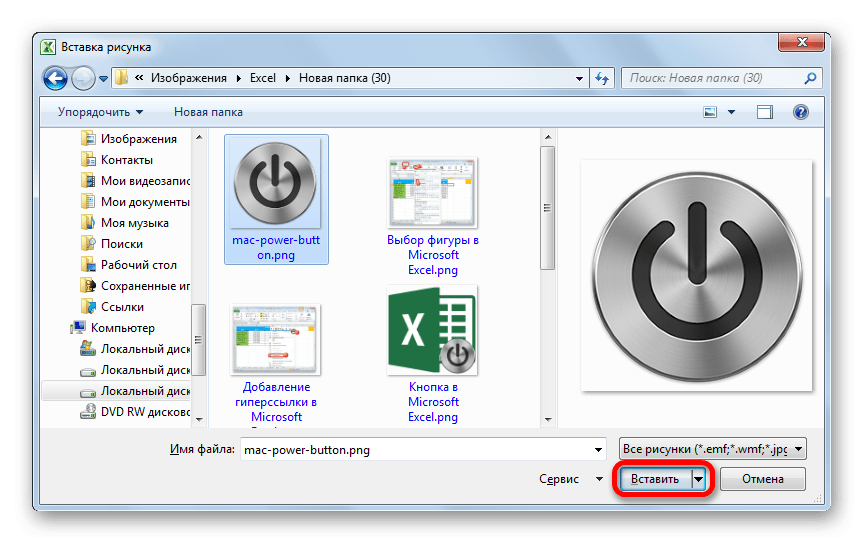Open the Упорядочить dropdown menu
Viewport: 864px width, 544px height.
point(100,112)
